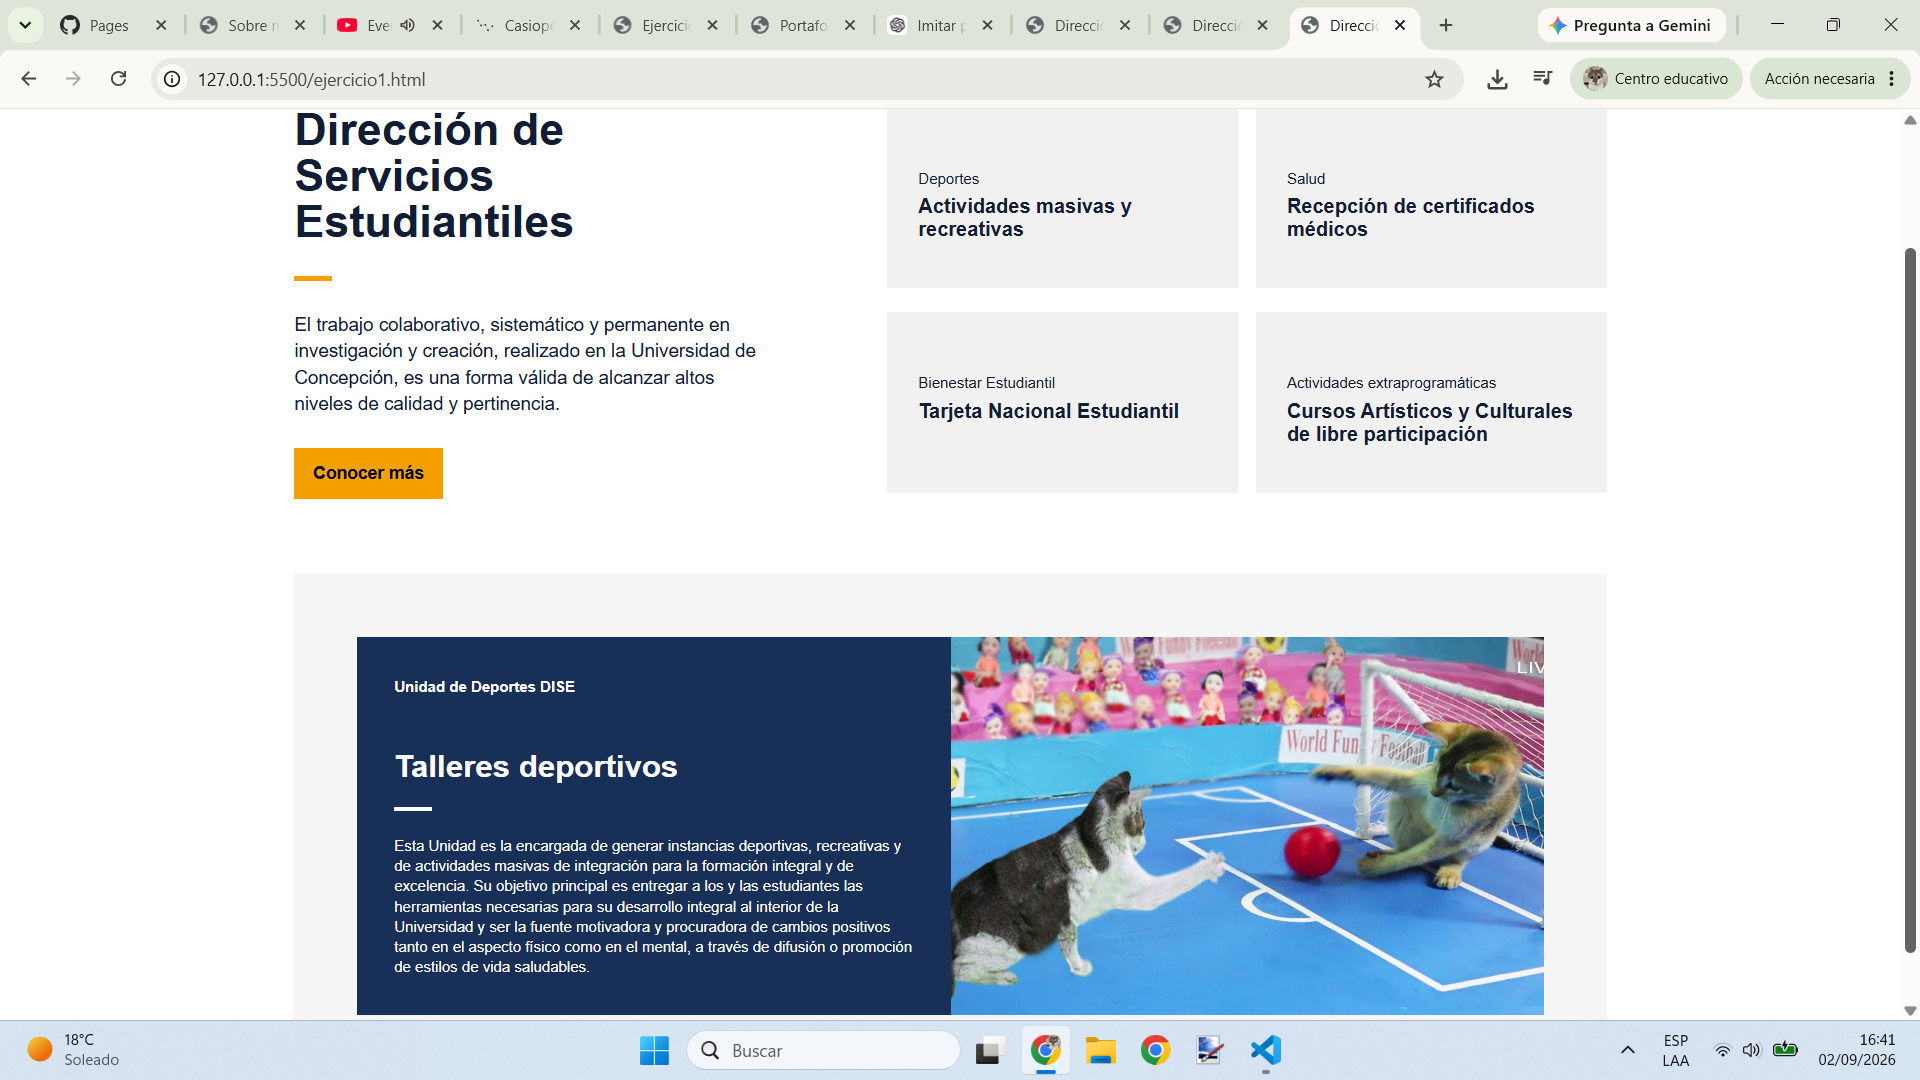Open Tarjeta Nacional Estudiantil card
The height and width of the screenshot is (1080, 1920).
(1062, 402)
